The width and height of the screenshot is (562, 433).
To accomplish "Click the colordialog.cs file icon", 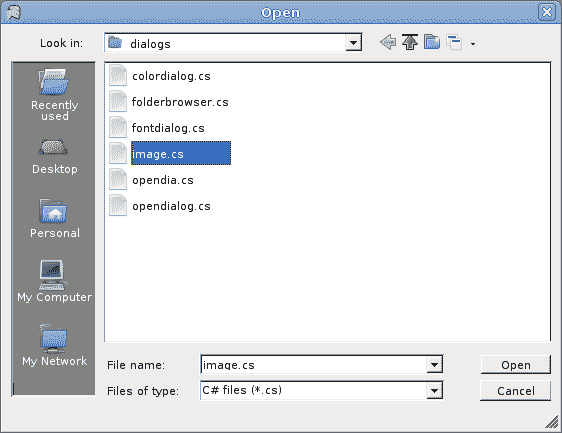I will [118, 75].
